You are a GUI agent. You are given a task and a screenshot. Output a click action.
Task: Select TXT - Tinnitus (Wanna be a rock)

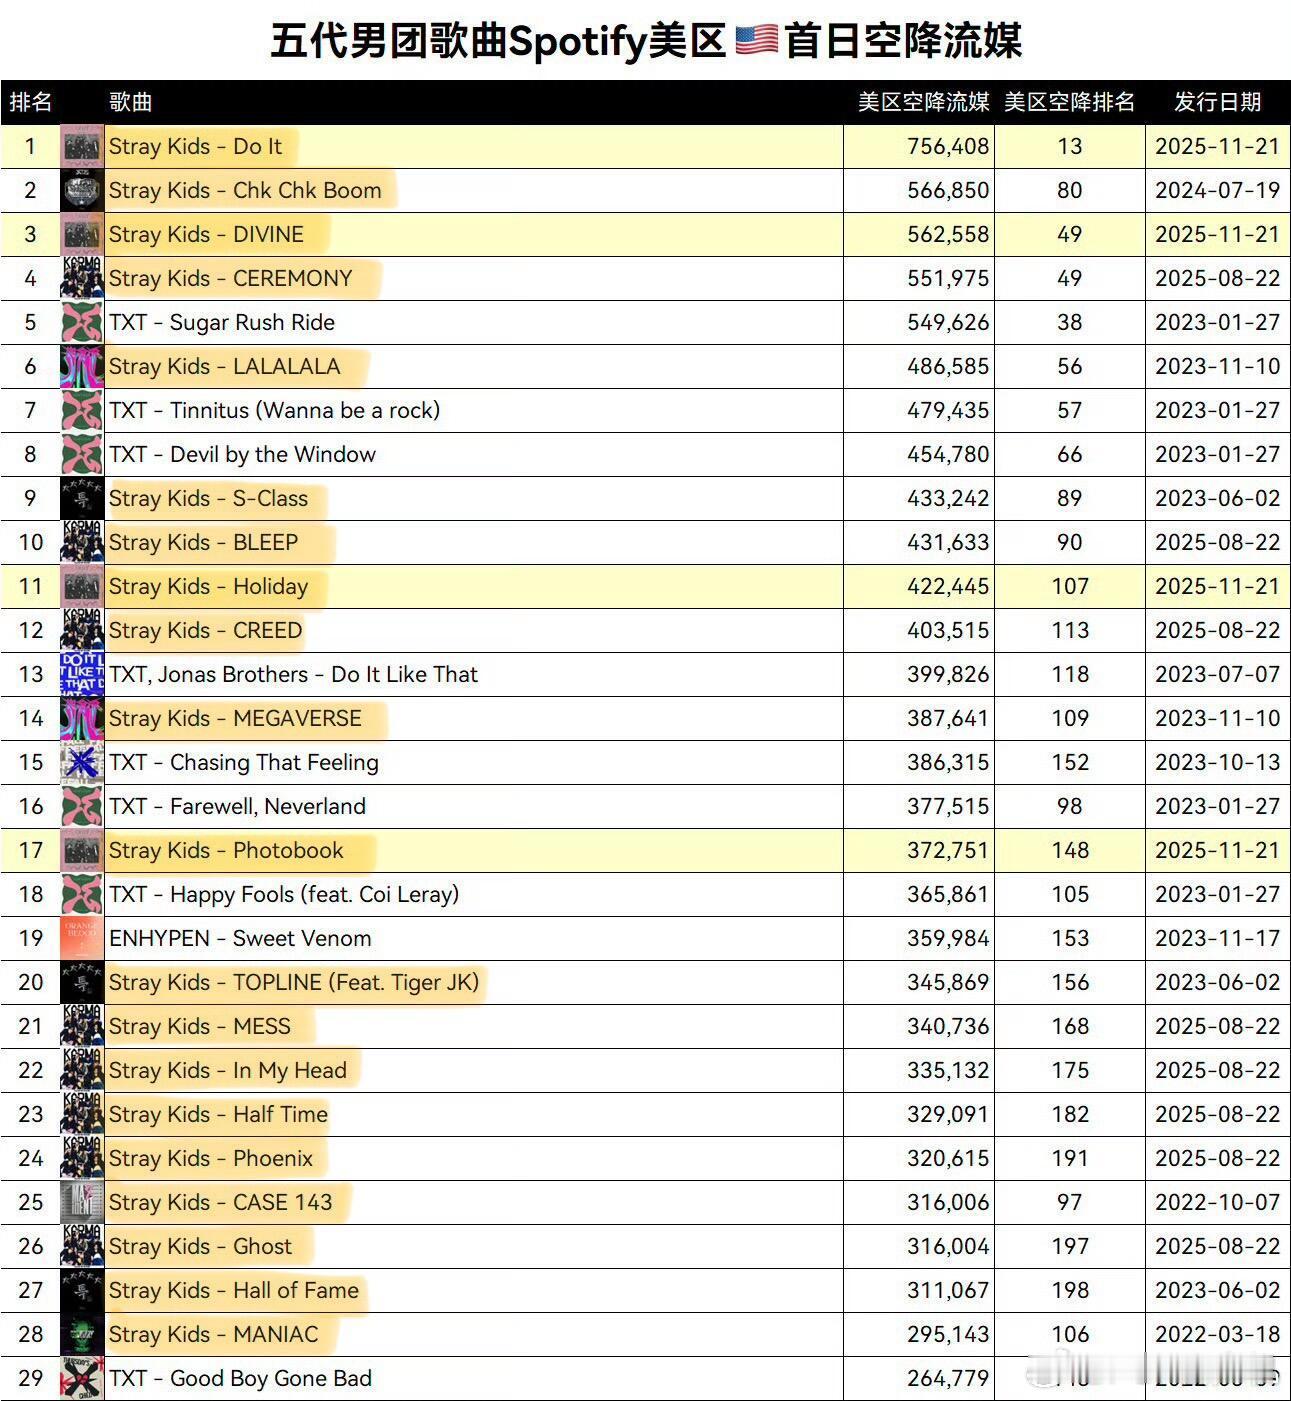click(274, 410)
